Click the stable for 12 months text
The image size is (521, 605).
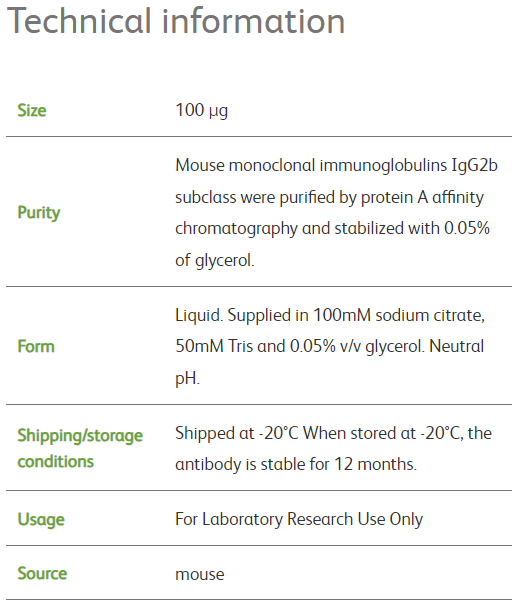coord(339,464)
